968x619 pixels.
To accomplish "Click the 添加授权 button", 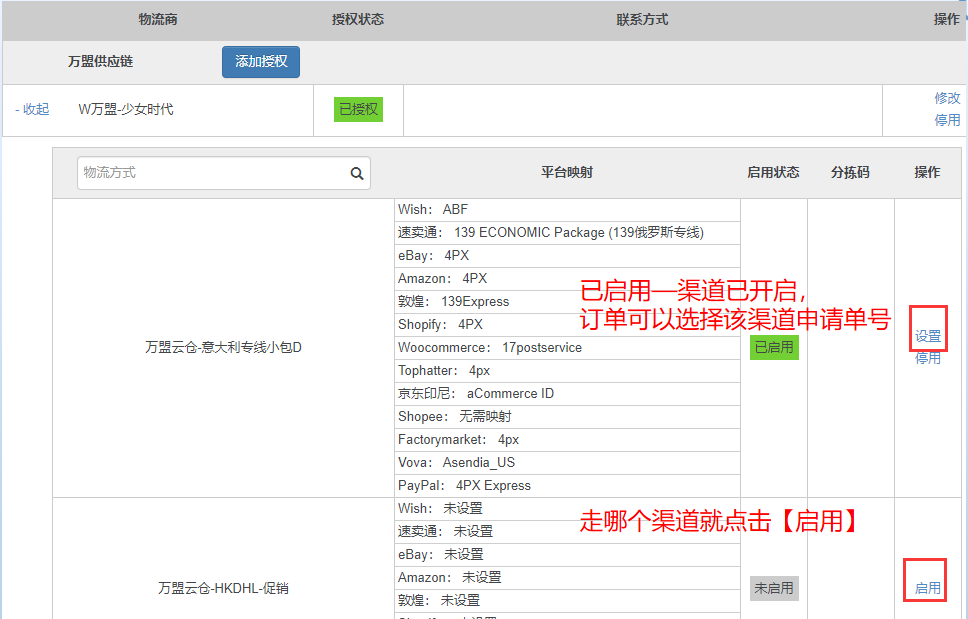I will pyautogui.click(x=261, y=62).
